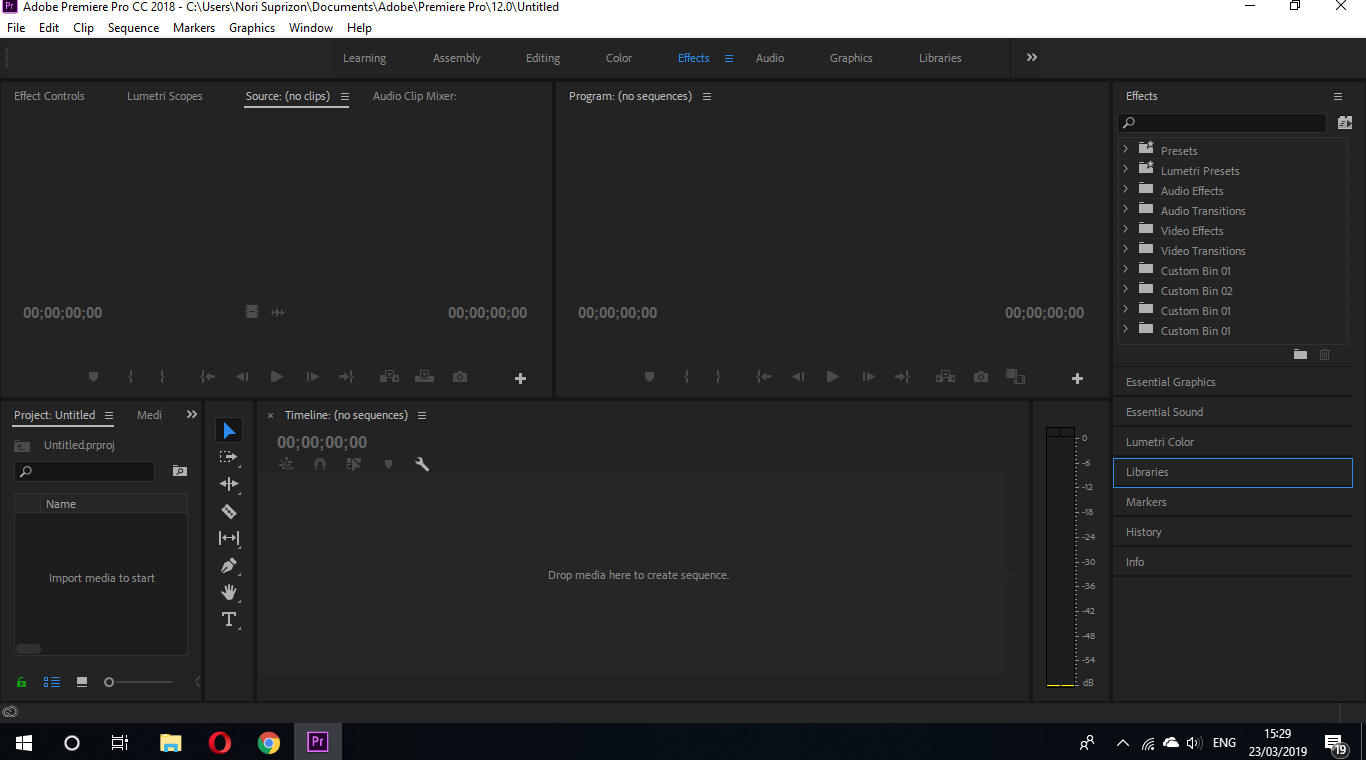Click Drag Audio Only icon
This screenshot has width=1366, height=760.
point(278,312)
